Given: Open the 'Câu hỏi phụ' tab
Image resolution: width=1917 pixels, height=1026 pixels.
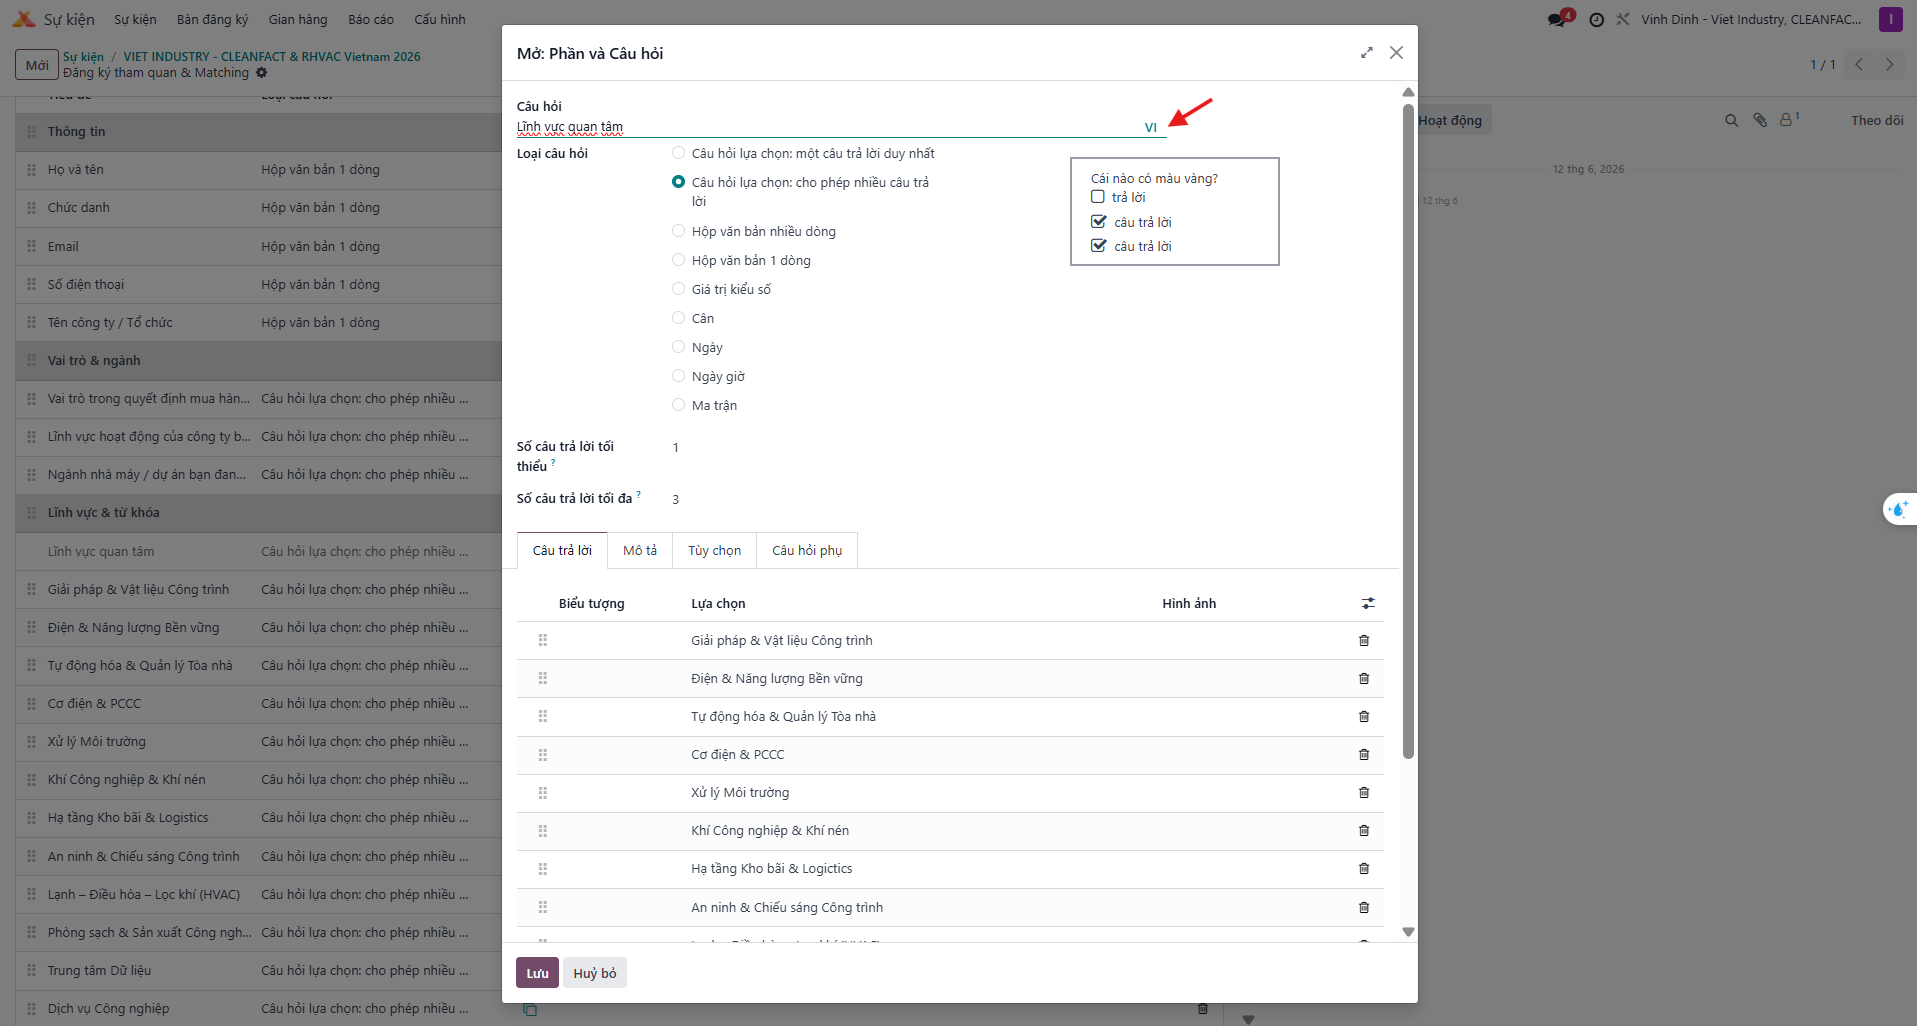Looking at the screenshot, I should click(x=807, y=551).
